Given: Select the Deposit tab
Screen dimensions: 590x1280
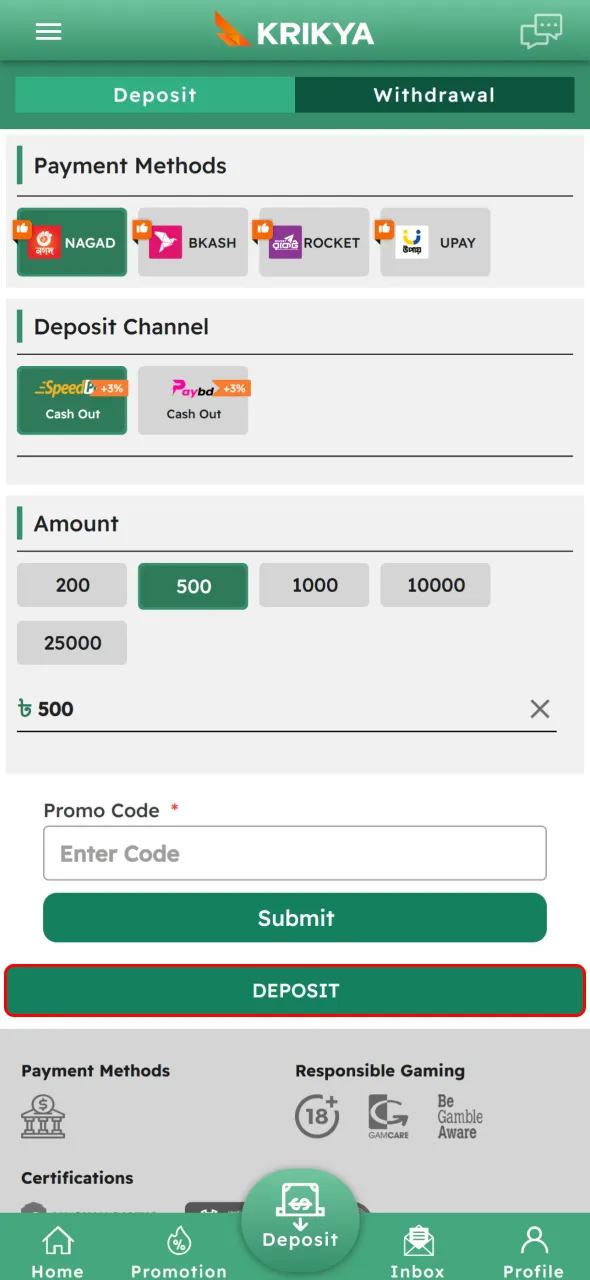Looking at the screenshot, I should [155, 95].
